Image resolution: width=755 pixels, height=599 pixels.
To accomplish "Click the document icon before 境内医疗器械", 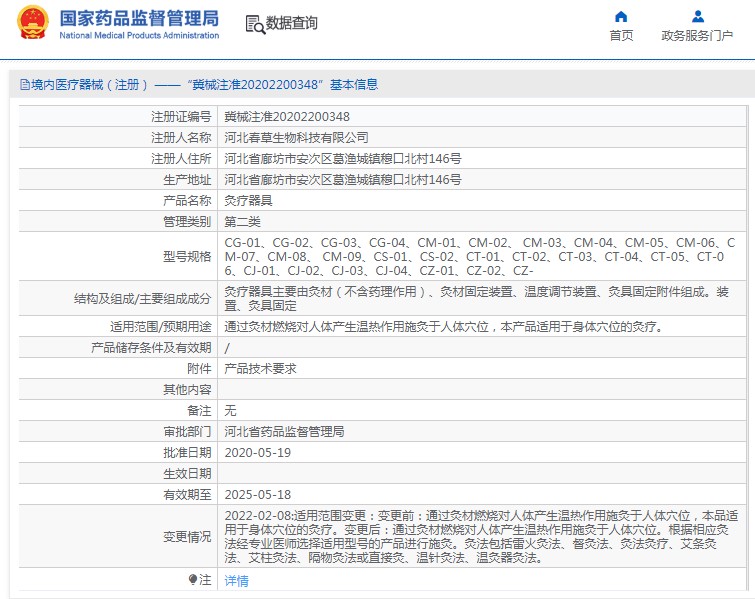I will click(25, 85).
